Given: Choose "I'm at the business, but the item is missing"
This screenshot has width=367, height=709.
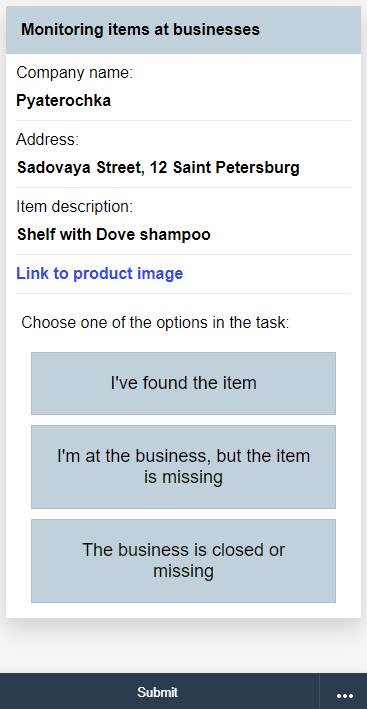Looking at the screenshot, I should coord(183,466).
